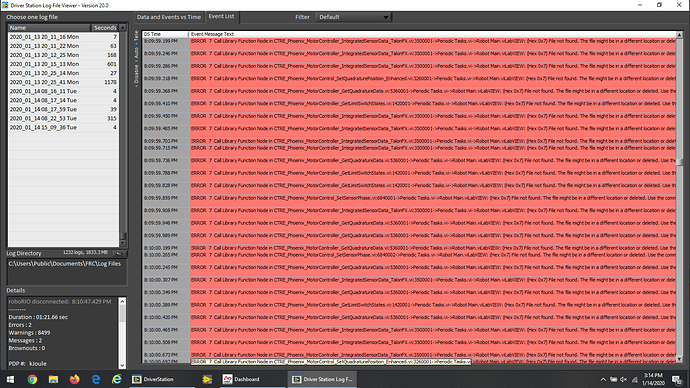Select the Event List tab
Image resolution: width=690 pixels, height=388 pixels.
(x=221, y=16)
